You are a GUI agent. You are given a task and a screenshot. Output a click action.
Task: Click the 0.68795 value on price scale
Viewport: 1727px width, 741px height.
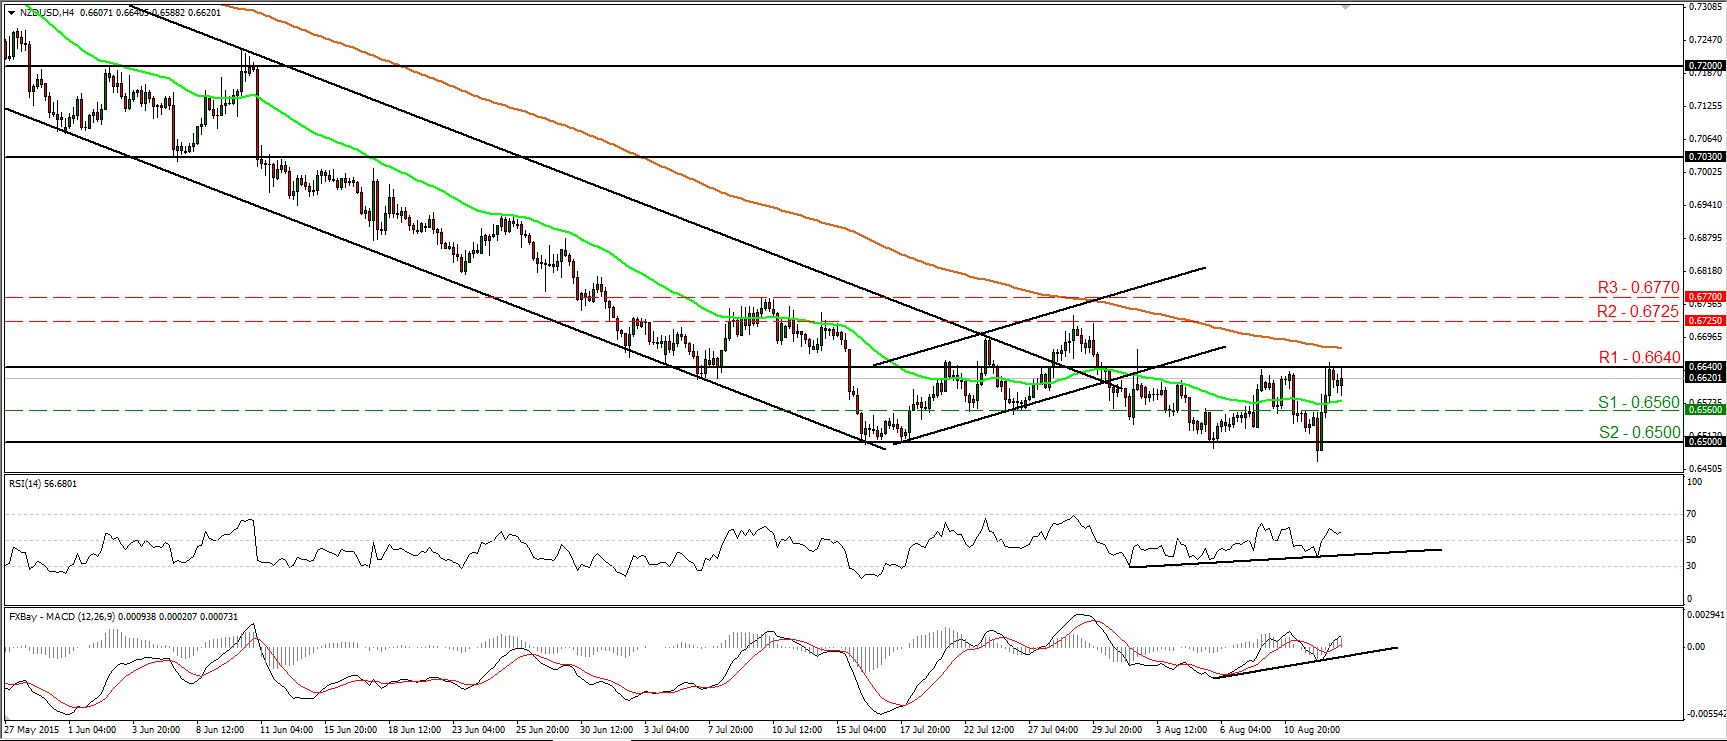tap(1705, 237)
